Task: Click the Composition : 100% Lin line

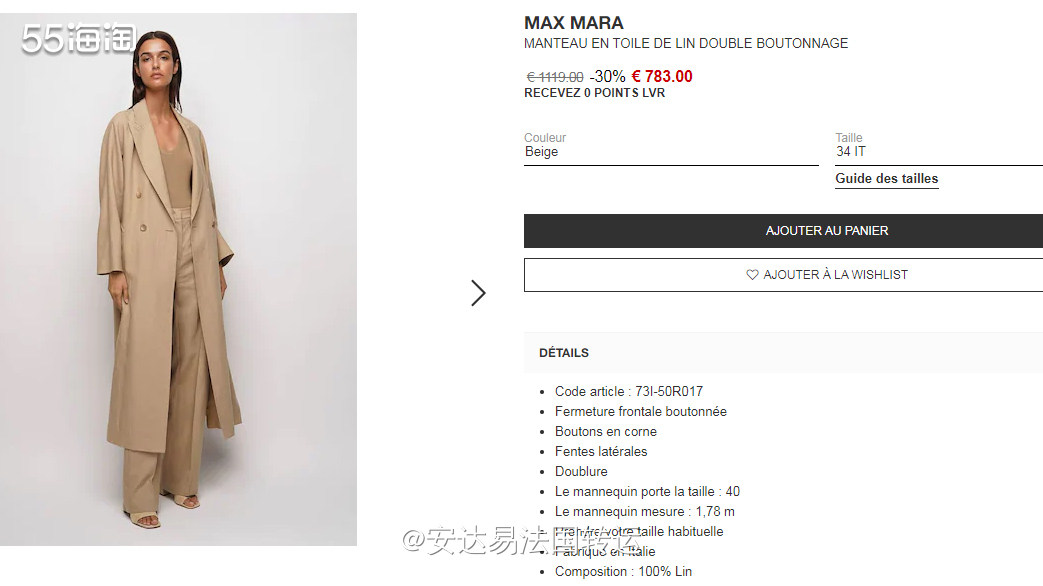Action: click(x=623, y=571)
